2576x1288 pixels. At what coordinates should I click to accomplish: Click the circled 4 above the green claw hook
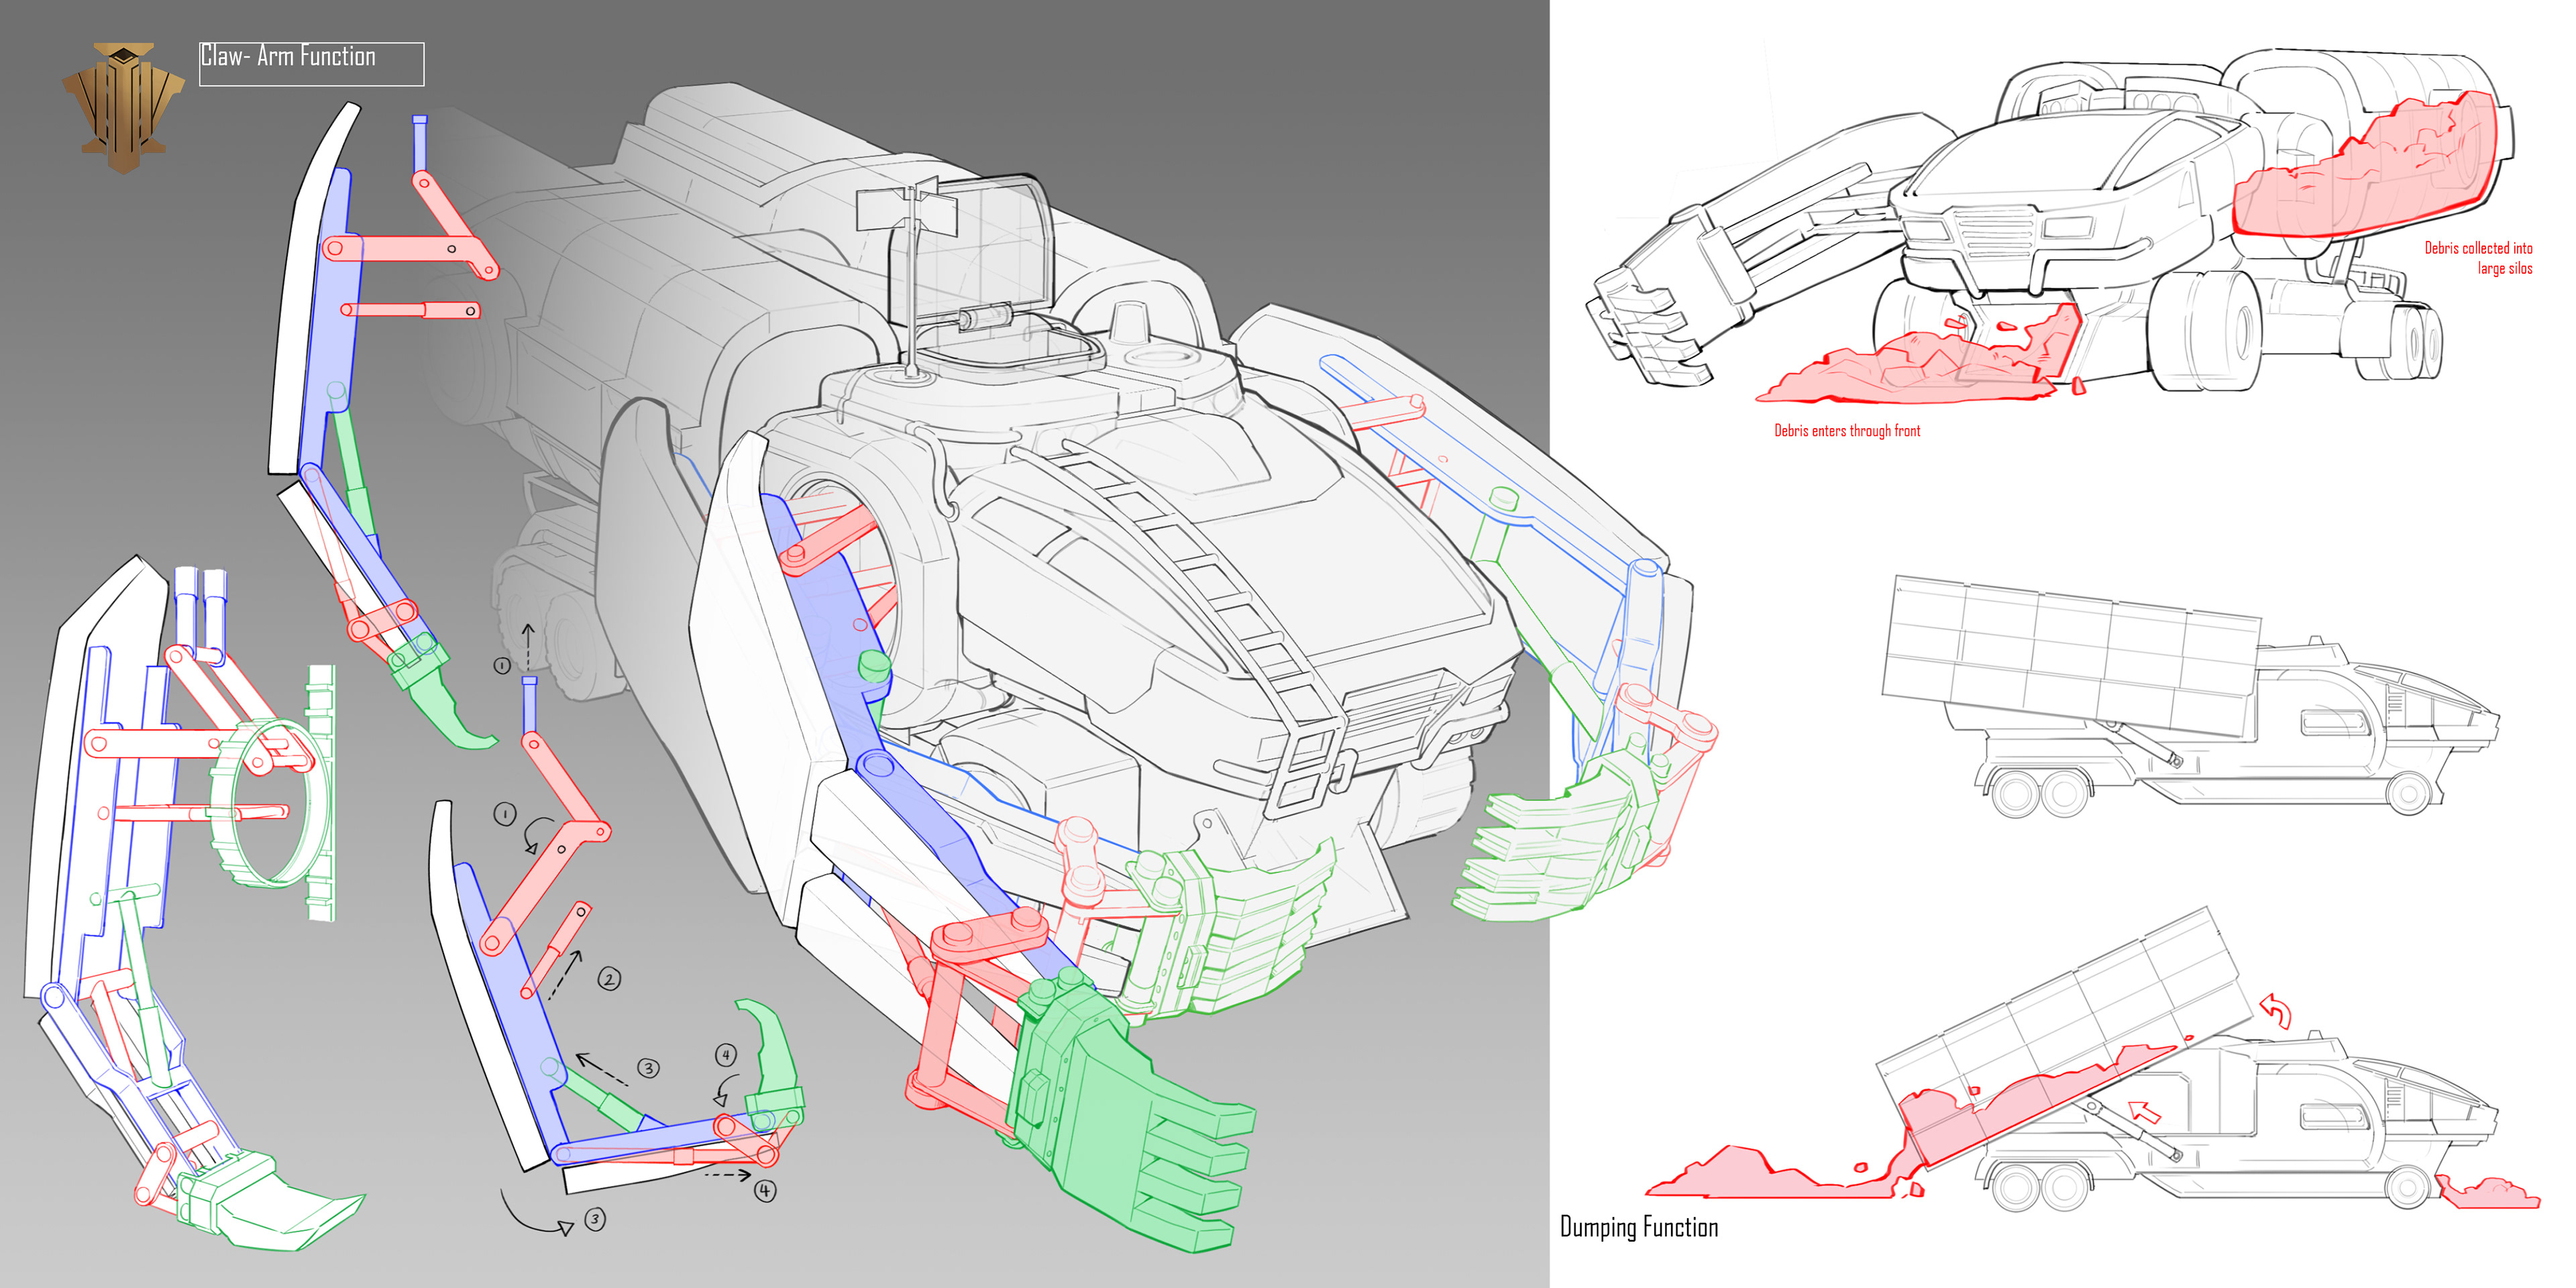[726, 1055]
